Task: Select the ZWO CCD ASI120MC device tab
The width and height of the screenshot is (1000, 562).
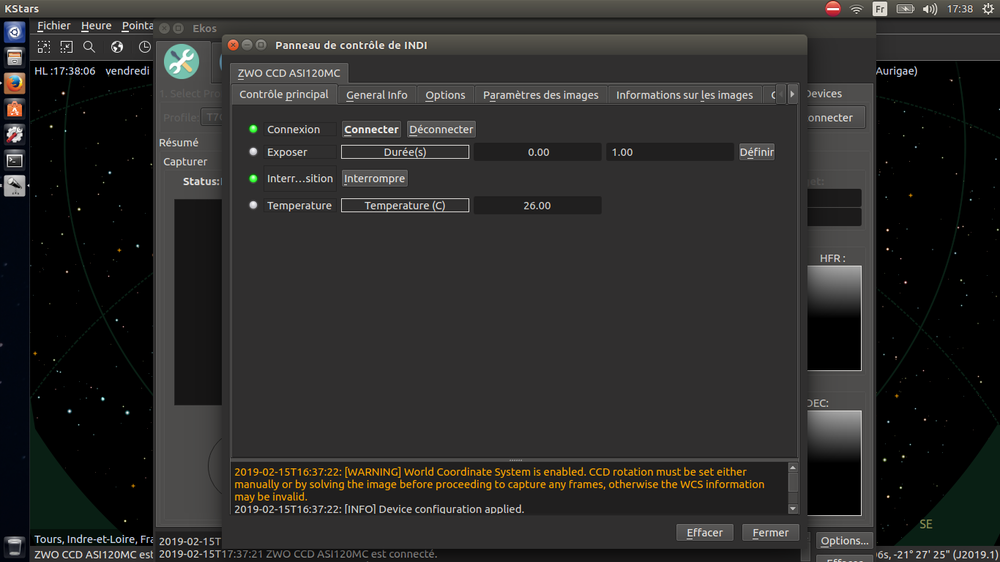Action: pyautogui.click(x=289, y=73)
